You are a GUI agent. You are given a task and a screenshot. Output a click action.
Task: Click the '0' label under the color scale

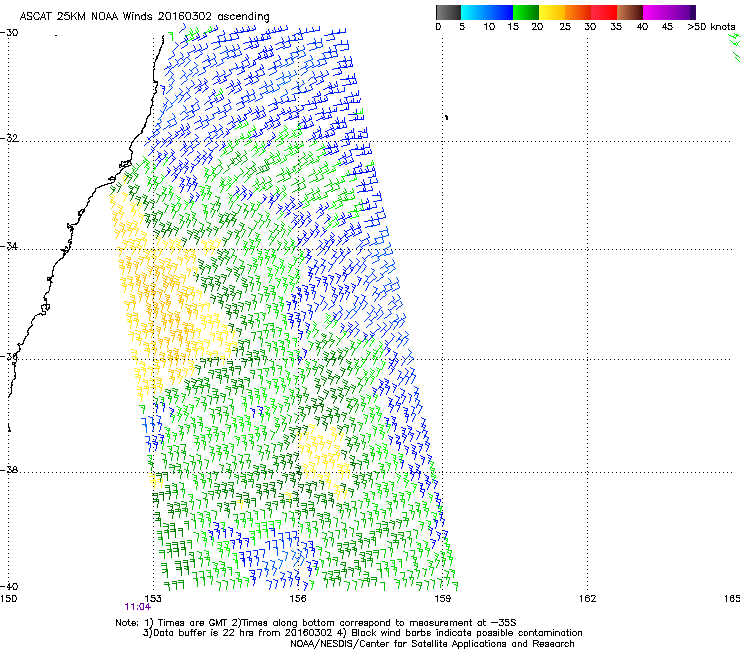click(x=438, y=27)
